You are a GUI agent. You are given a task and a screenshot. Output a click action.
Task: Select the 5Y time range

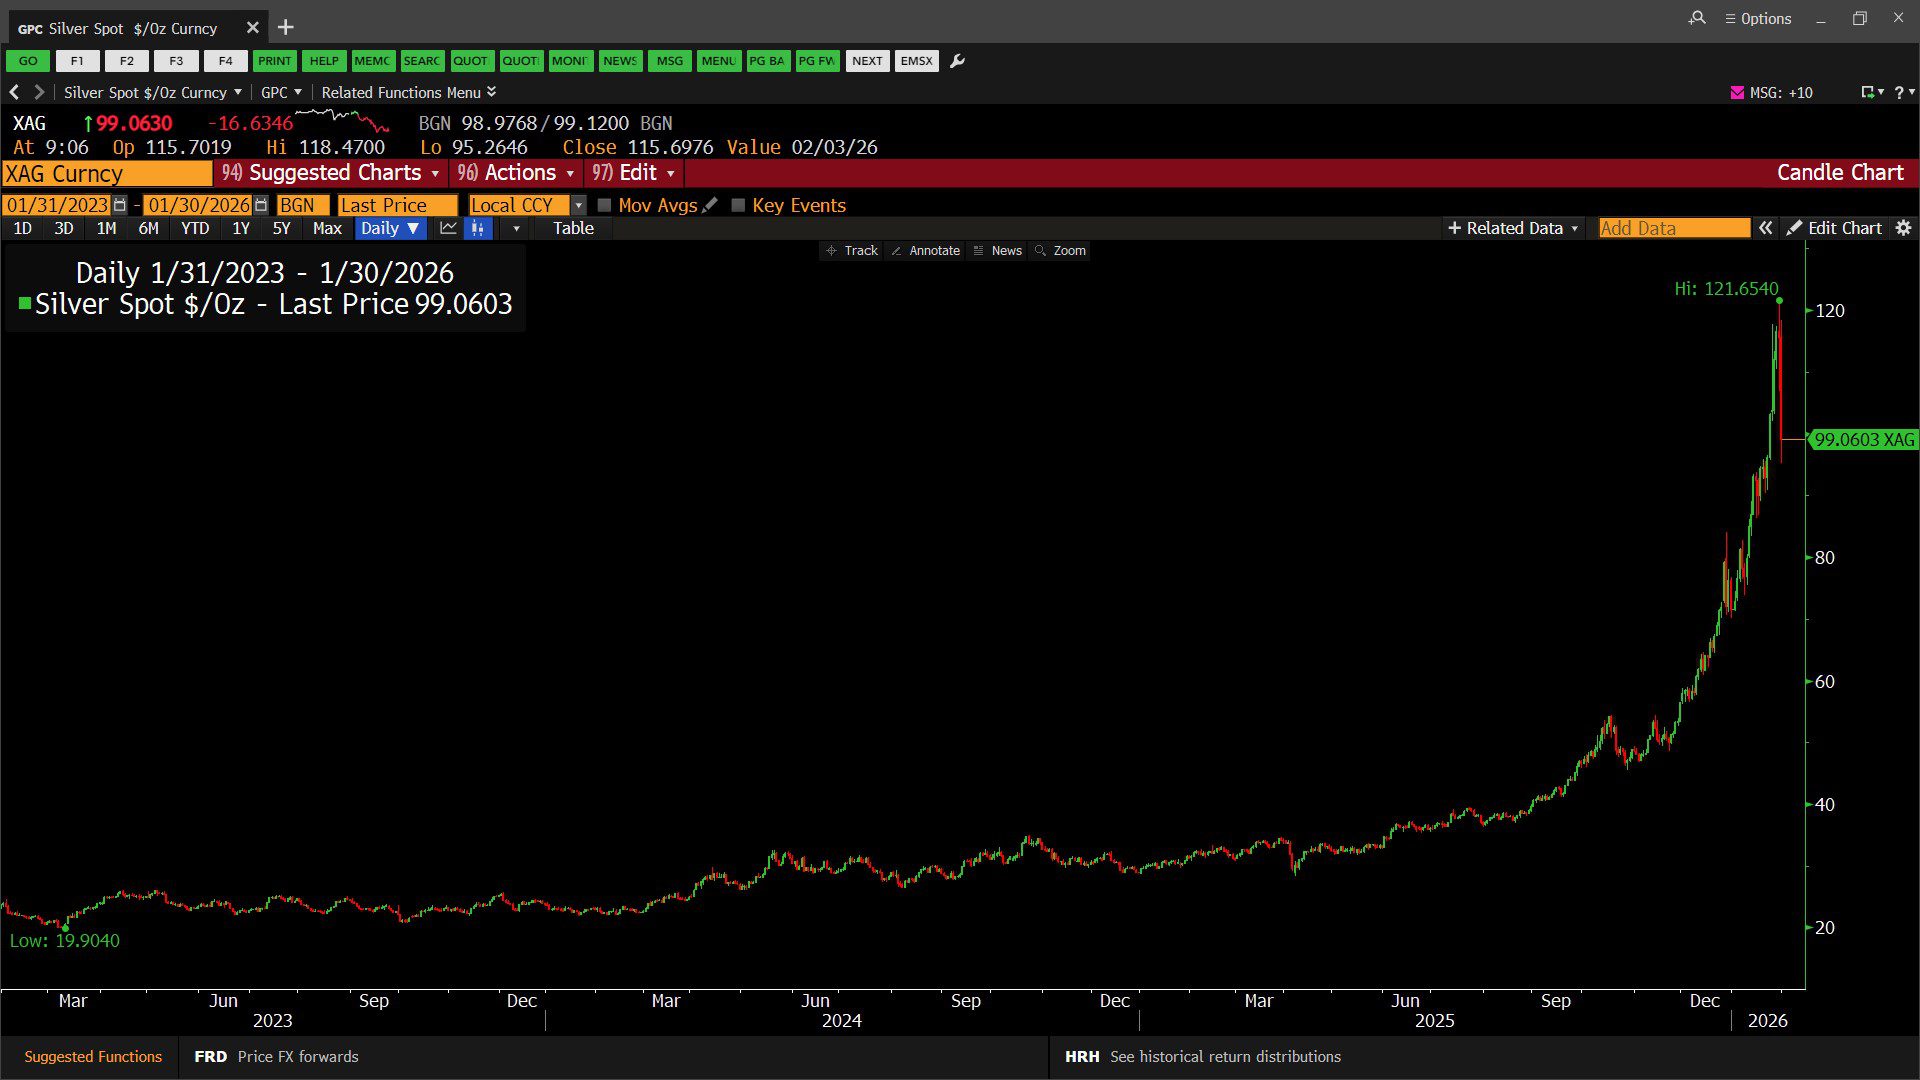282,228
